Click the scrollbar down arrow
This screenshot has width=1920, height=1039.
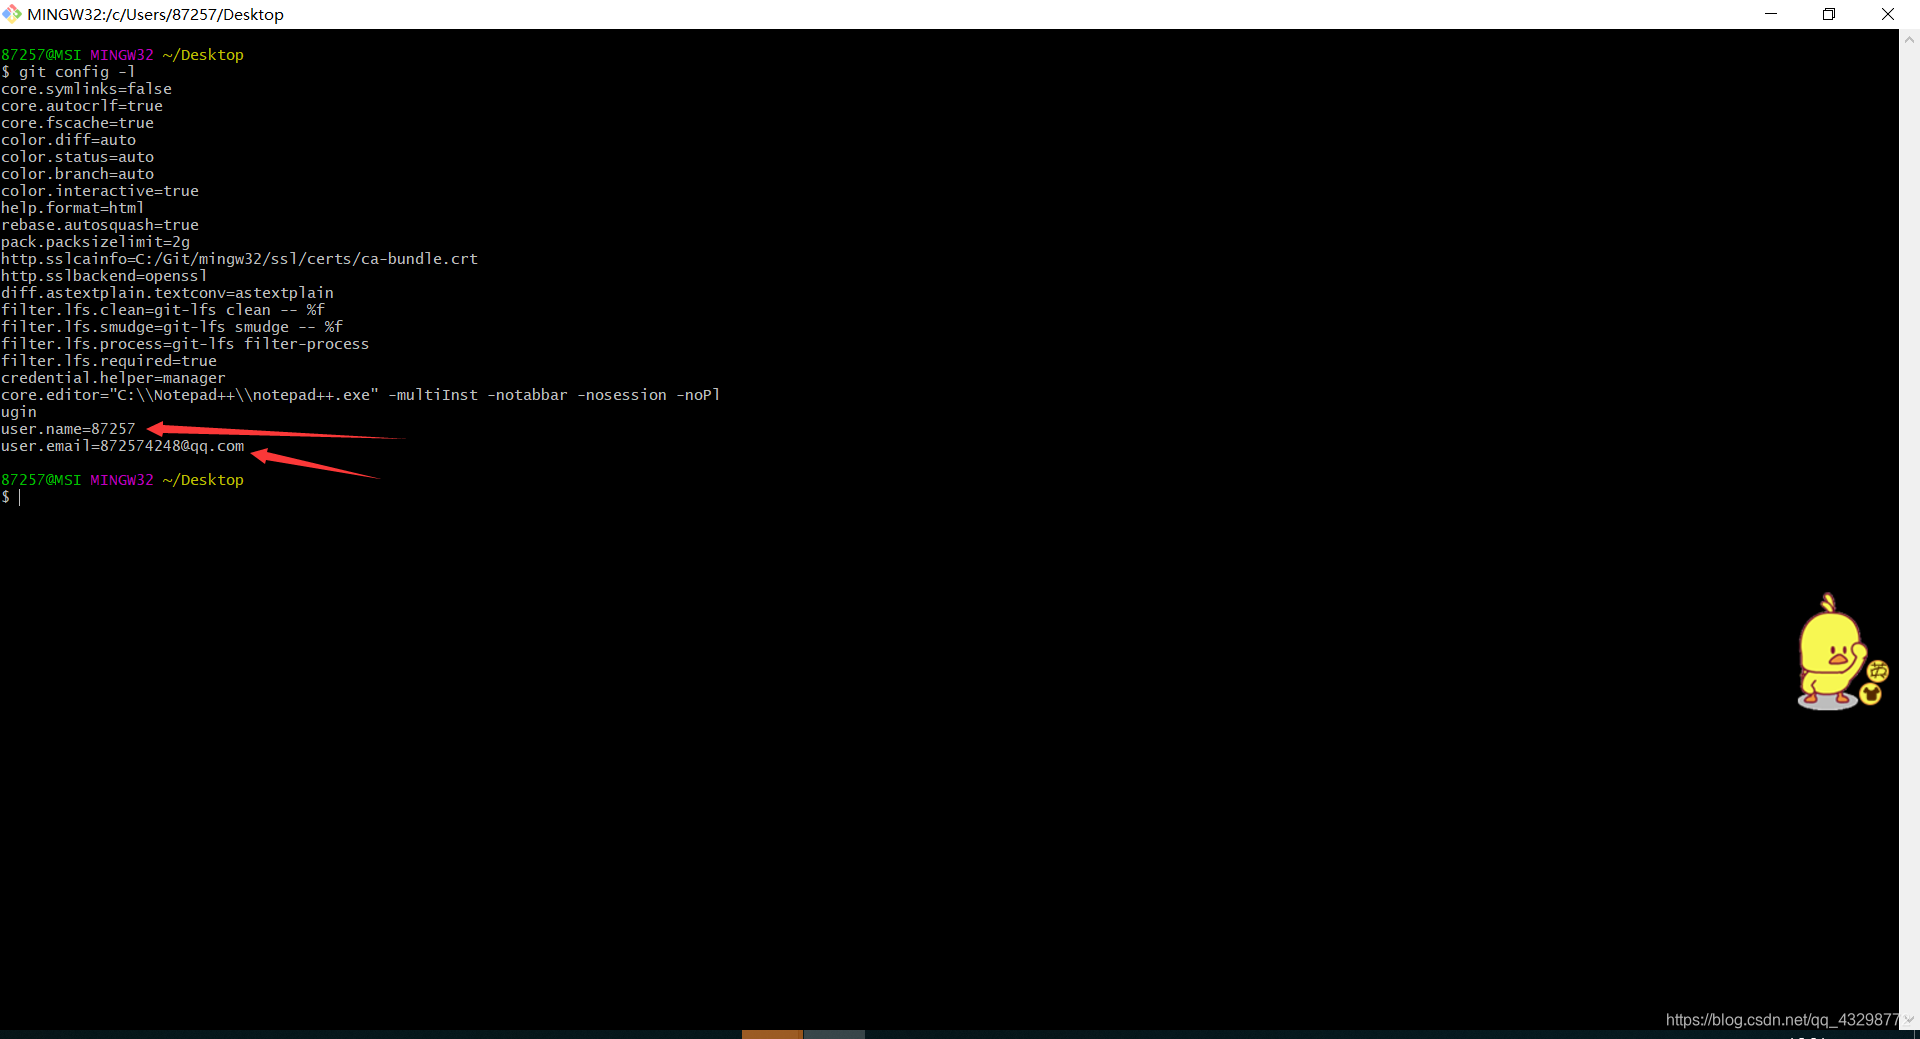[x=1909, y=1019]
